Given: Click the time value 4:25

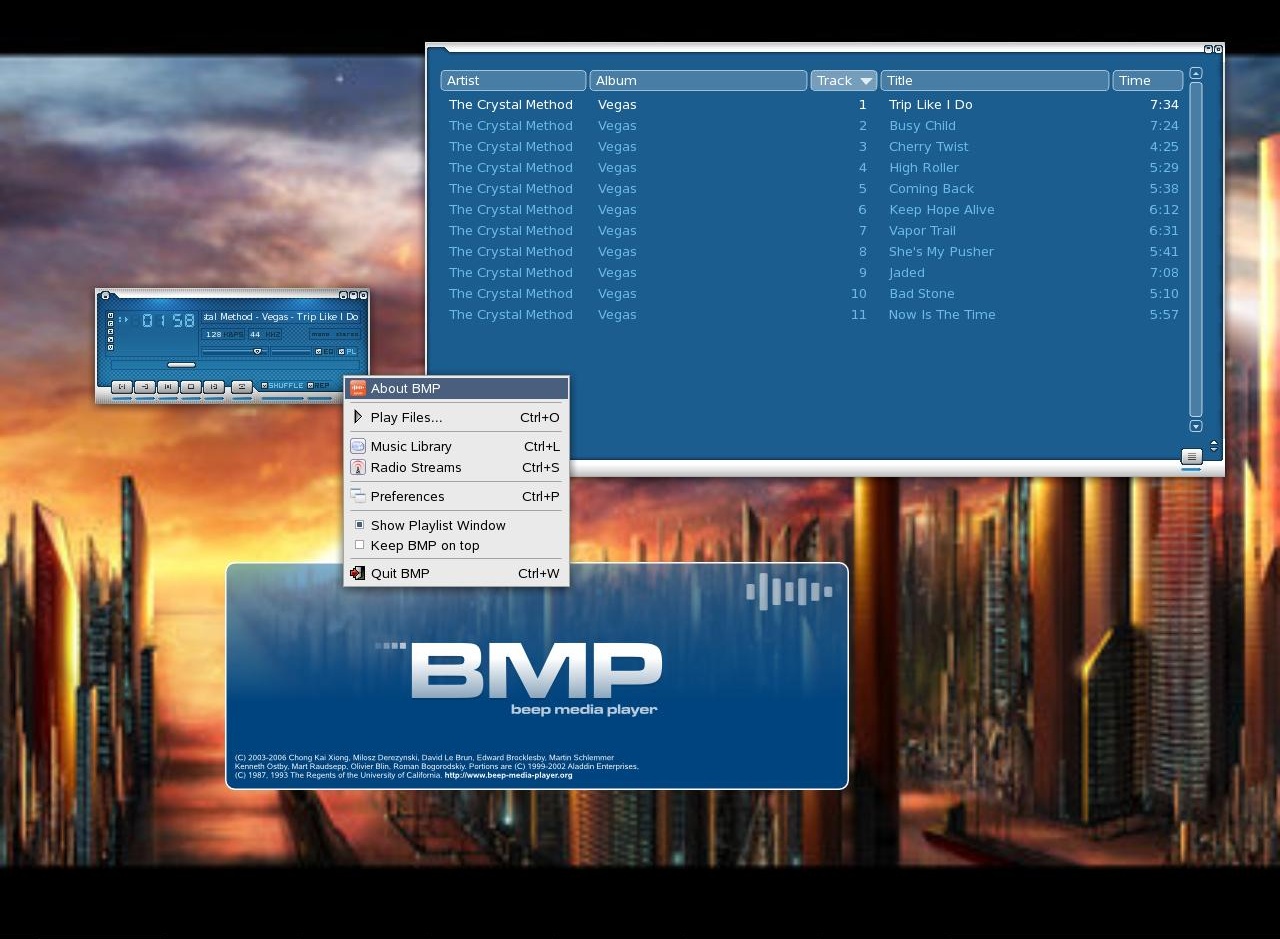Looking at the screenshot, I should point(1164,146).
